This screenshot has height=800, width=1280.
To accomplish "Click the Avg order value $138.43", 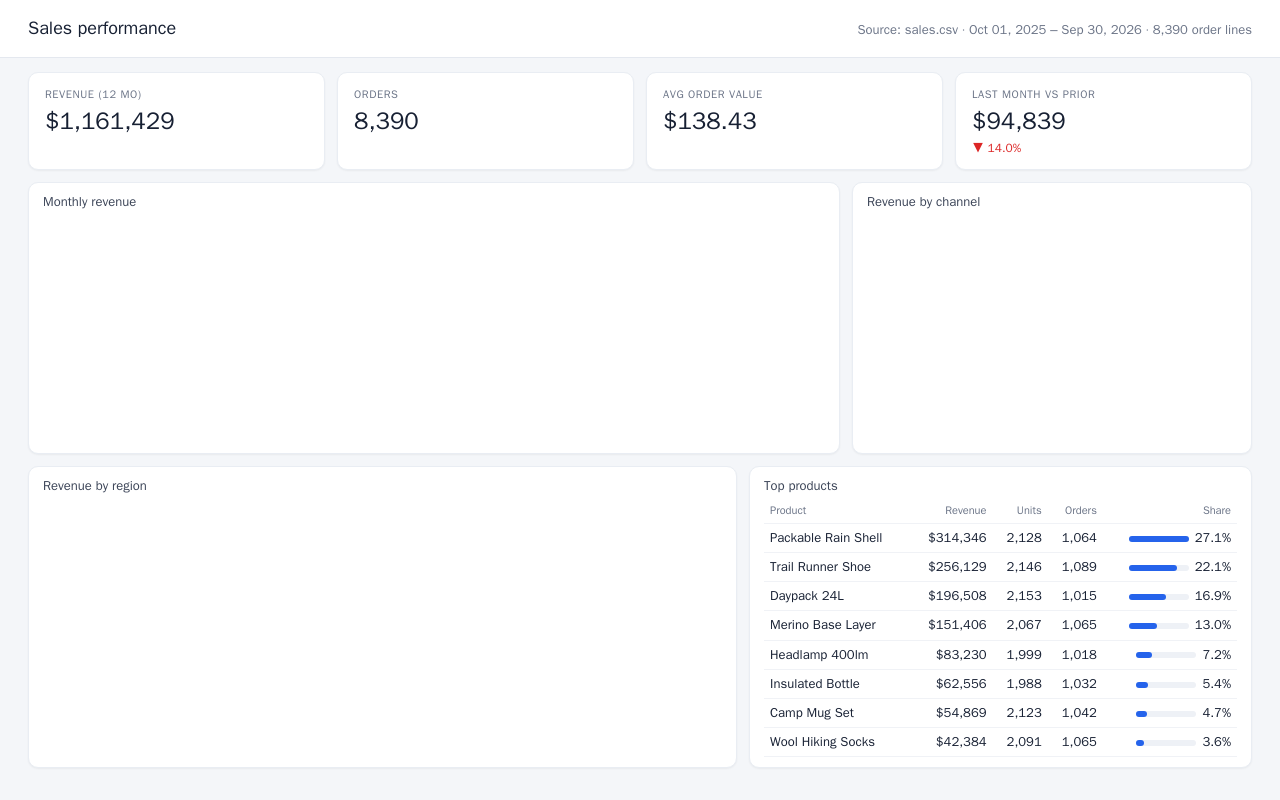I will pyautogui.click(x=710, y=121).
